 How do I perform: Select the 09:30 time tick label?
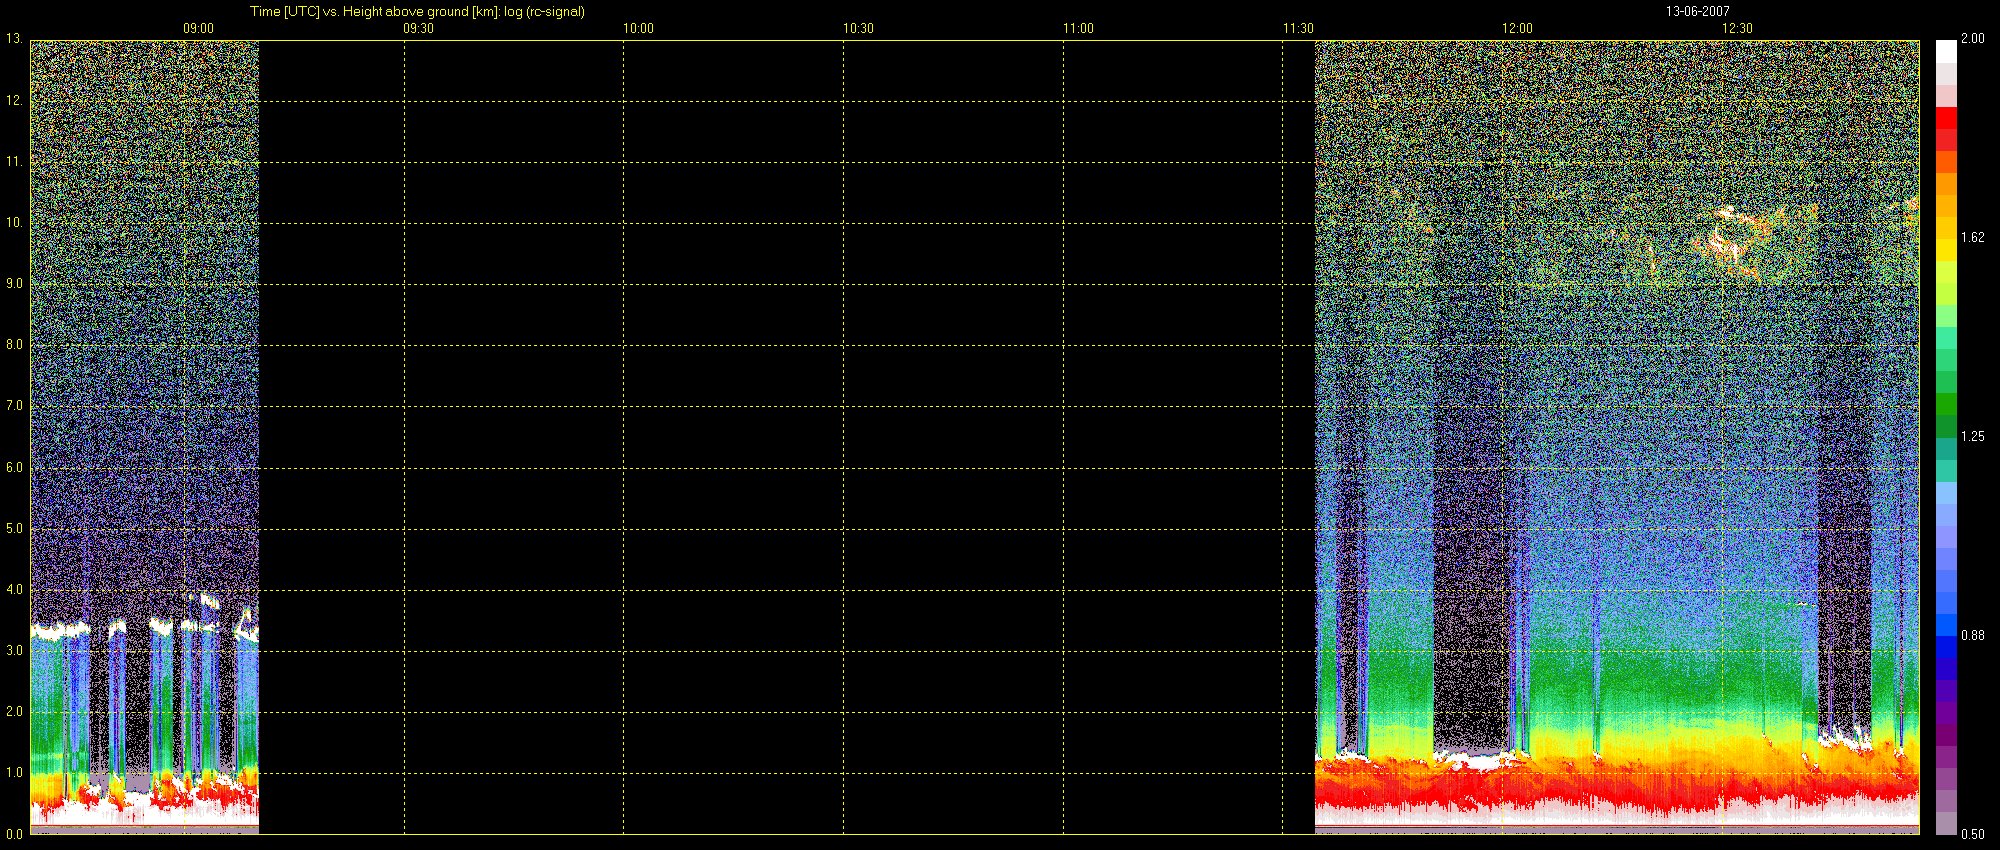tap(418, 28)
